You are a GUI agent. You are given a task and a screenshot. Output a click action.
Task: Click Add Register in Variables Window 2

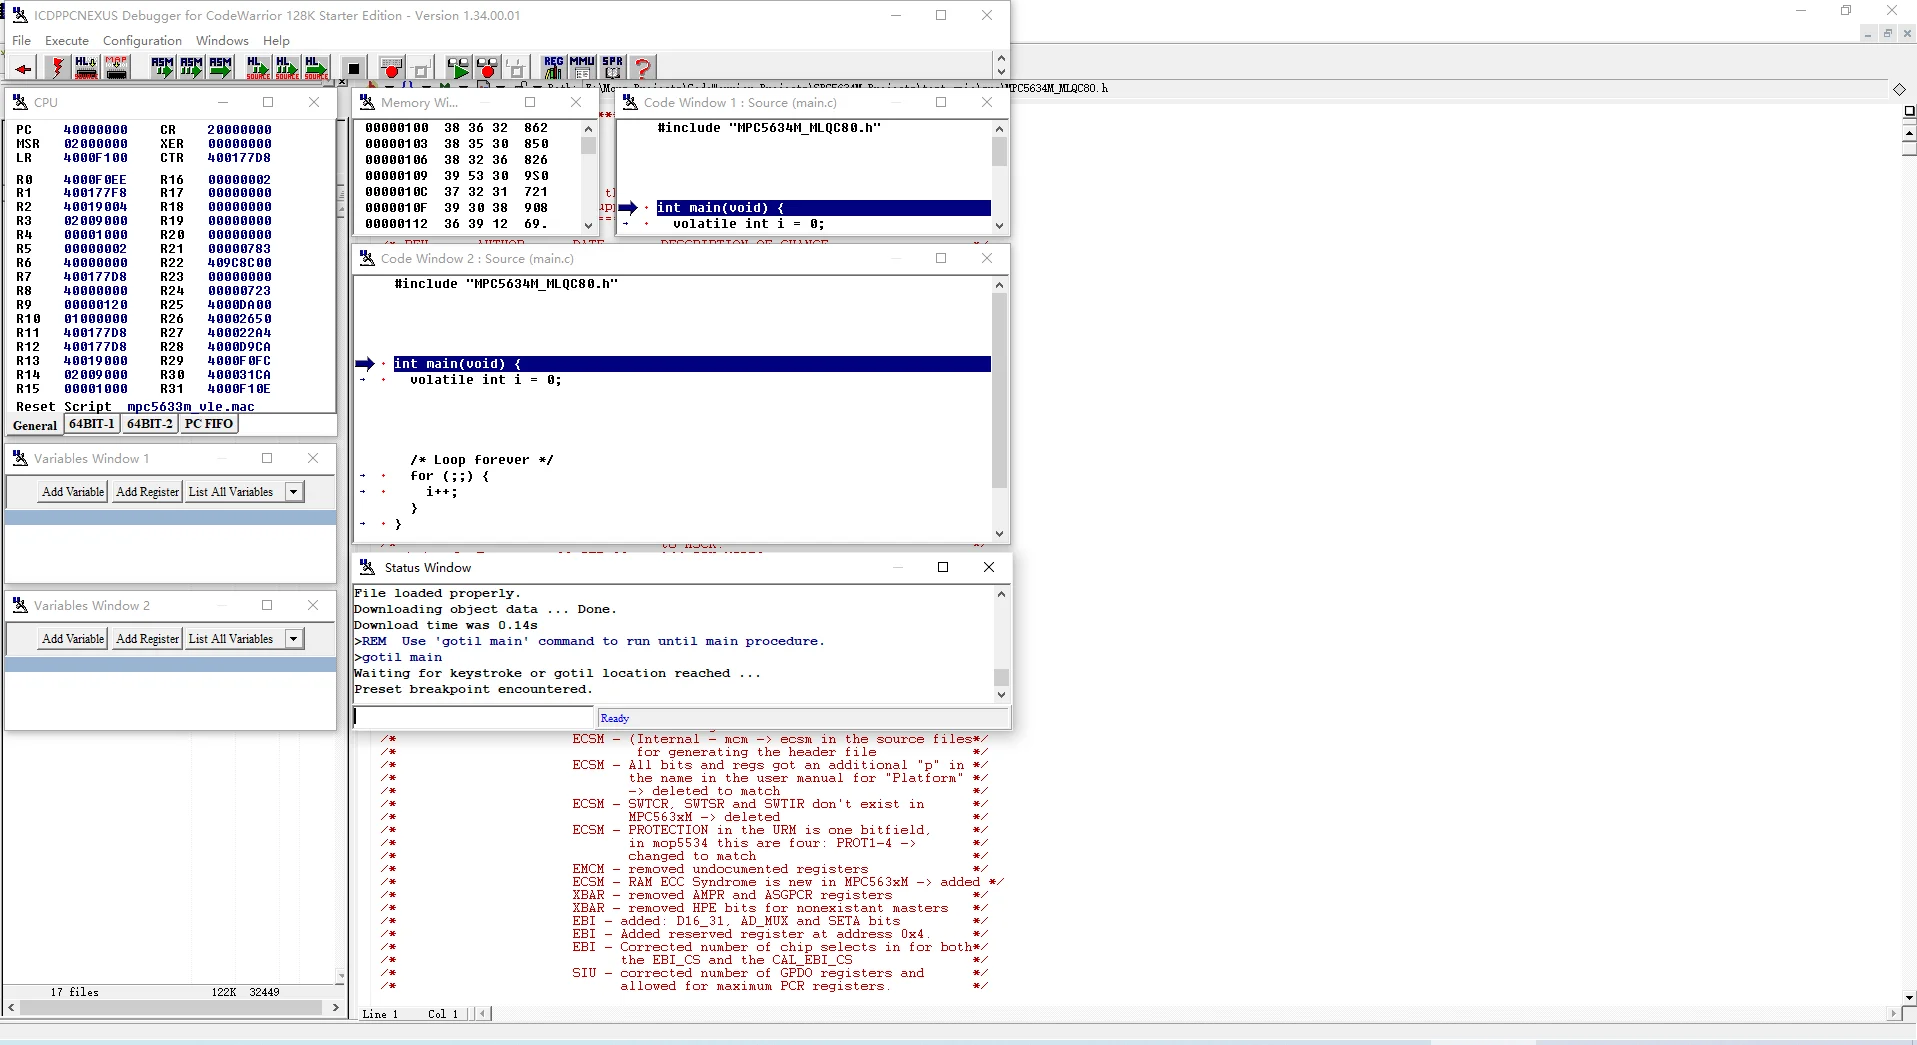coord(147,639)
